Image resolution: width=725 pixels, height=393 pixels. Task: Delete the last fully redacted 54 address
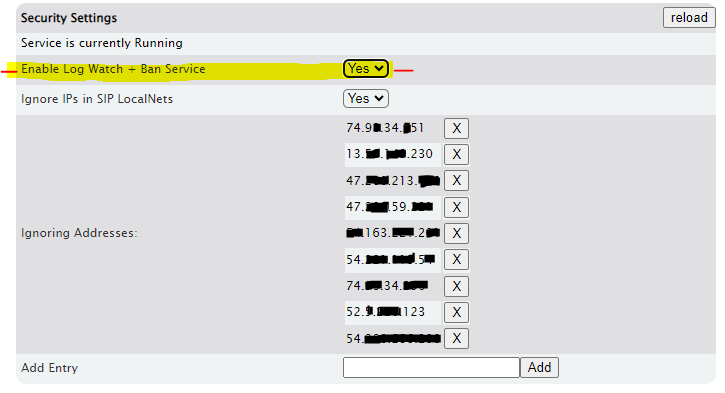click(x=456, y=338)
